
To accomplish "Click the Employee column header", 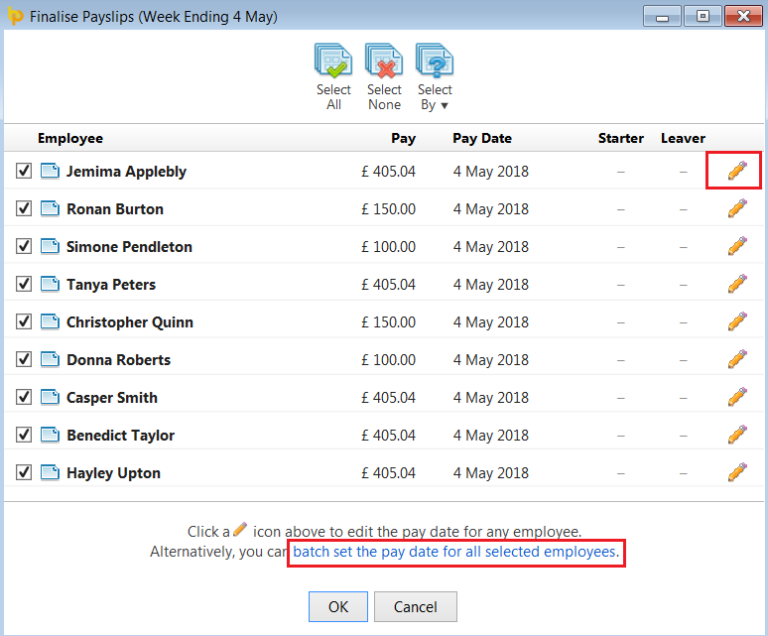I will tap(70, 138).
